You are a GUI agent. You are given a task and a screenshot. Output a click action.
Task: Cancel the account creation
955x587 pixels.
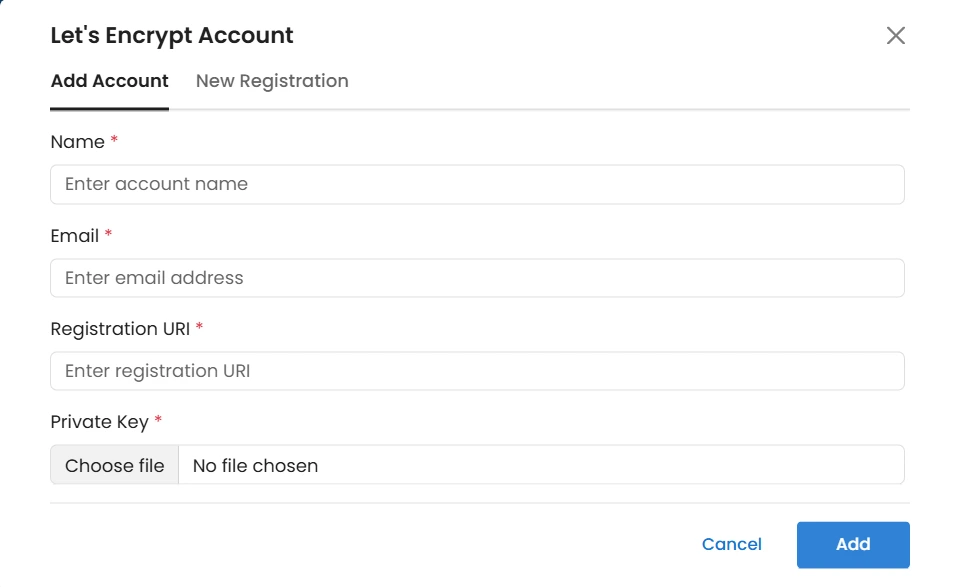tap(731, 544)
